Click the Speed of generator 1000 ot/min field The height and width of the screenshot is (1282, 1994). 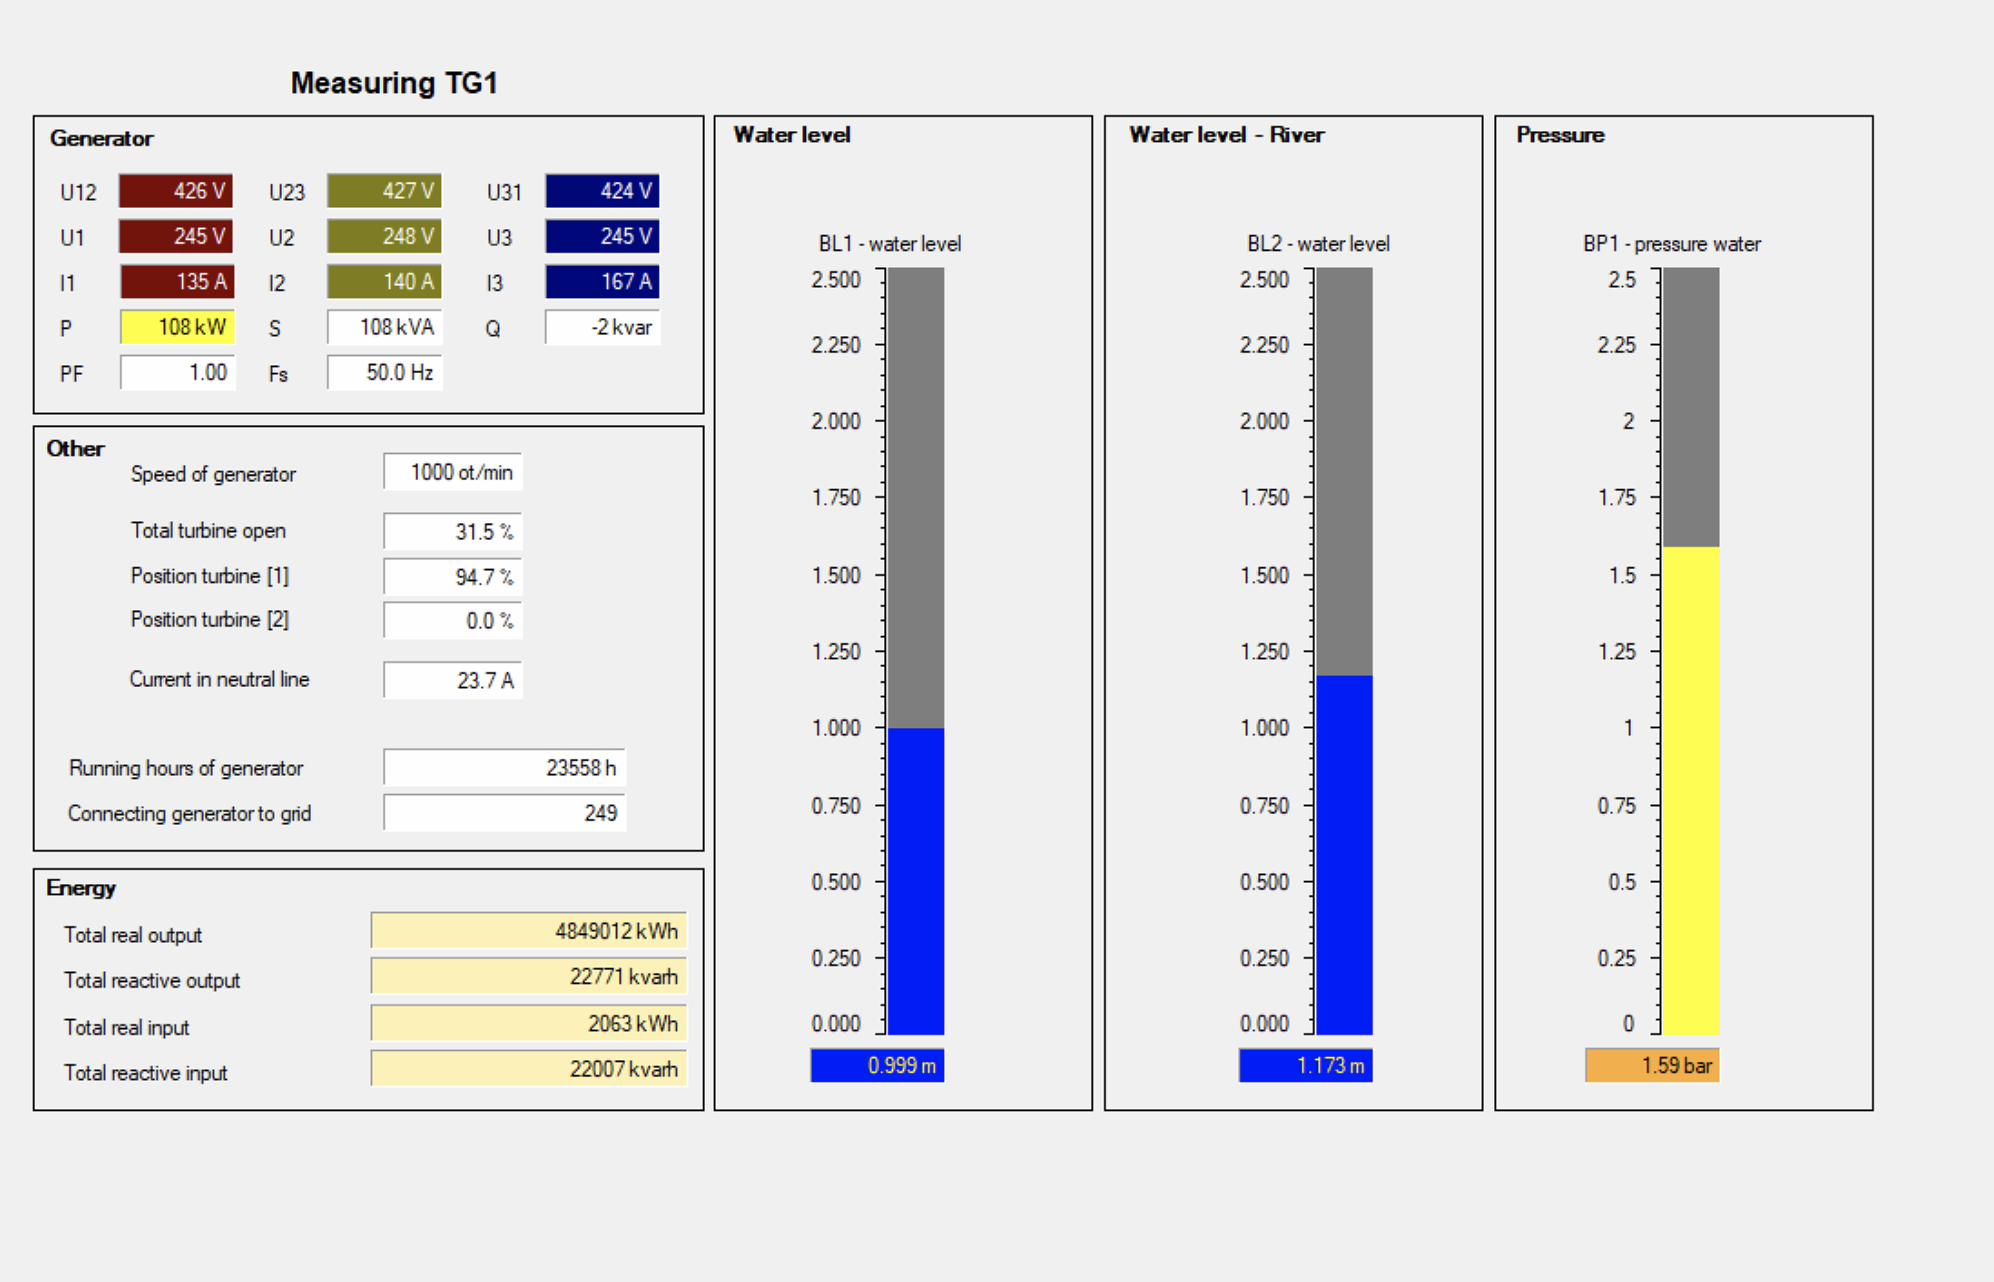point(452,472)
